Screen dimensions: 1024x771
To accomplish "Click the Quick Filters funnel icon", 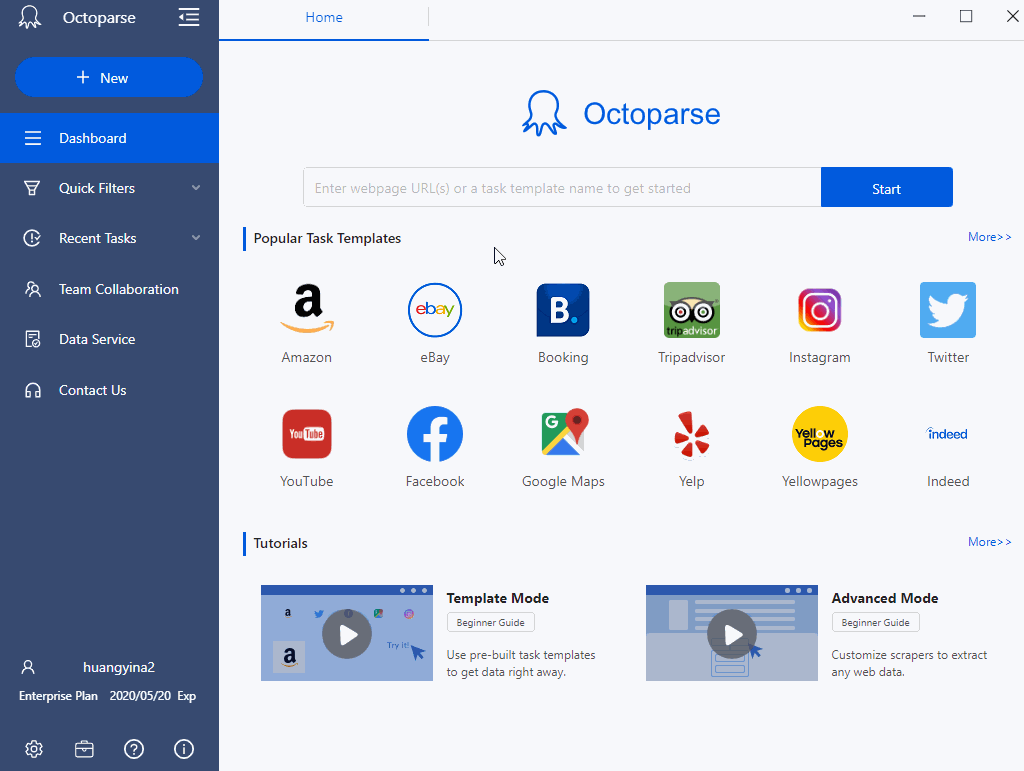I will [x=32, y=188].
